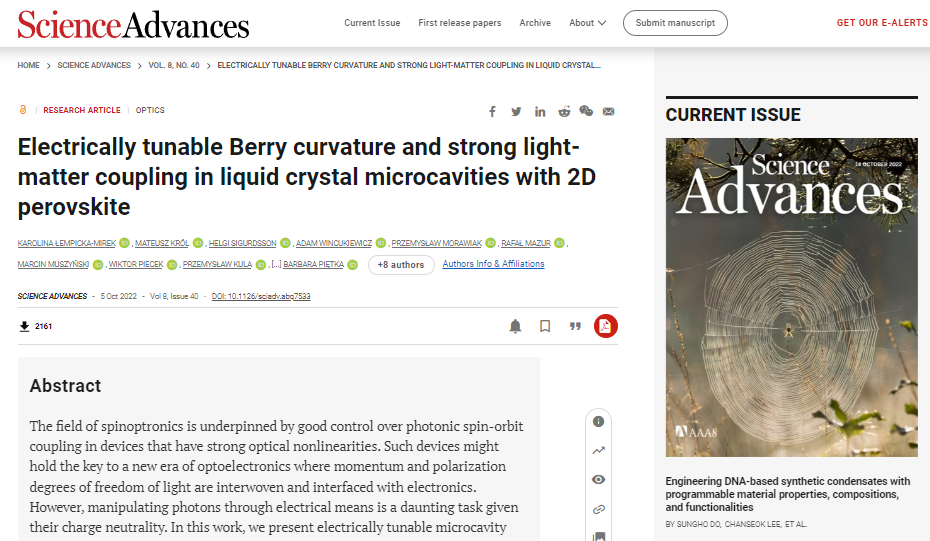Open the red PDF download icon

[x=606, y=326]
